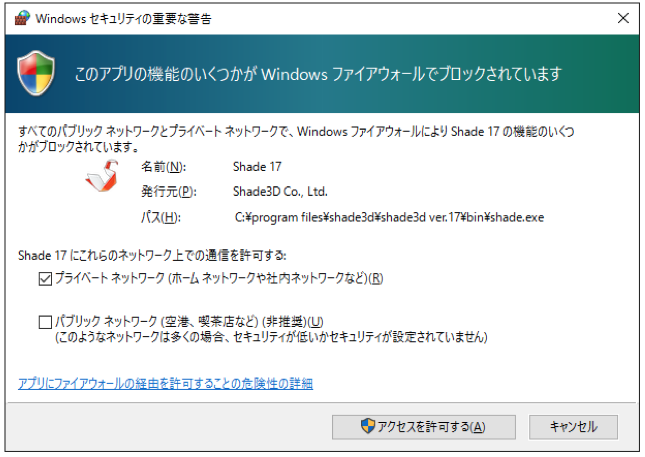This screenshot has height=457, width=645.
Task: Uncheck the プライベート ネットワーク checkbox
Action: (45, 279)
